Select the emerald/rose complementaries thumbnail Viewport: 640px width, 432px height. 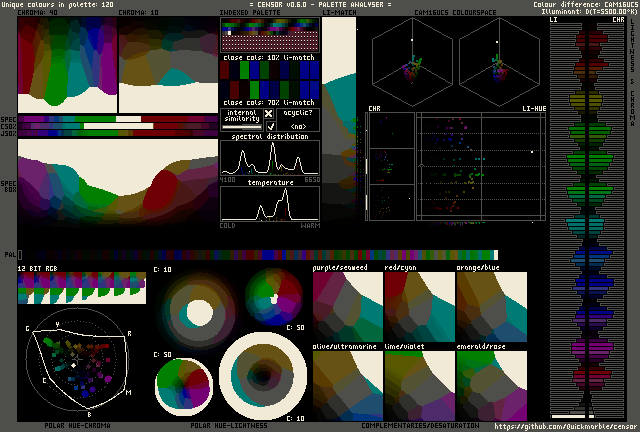coord(491,383)
